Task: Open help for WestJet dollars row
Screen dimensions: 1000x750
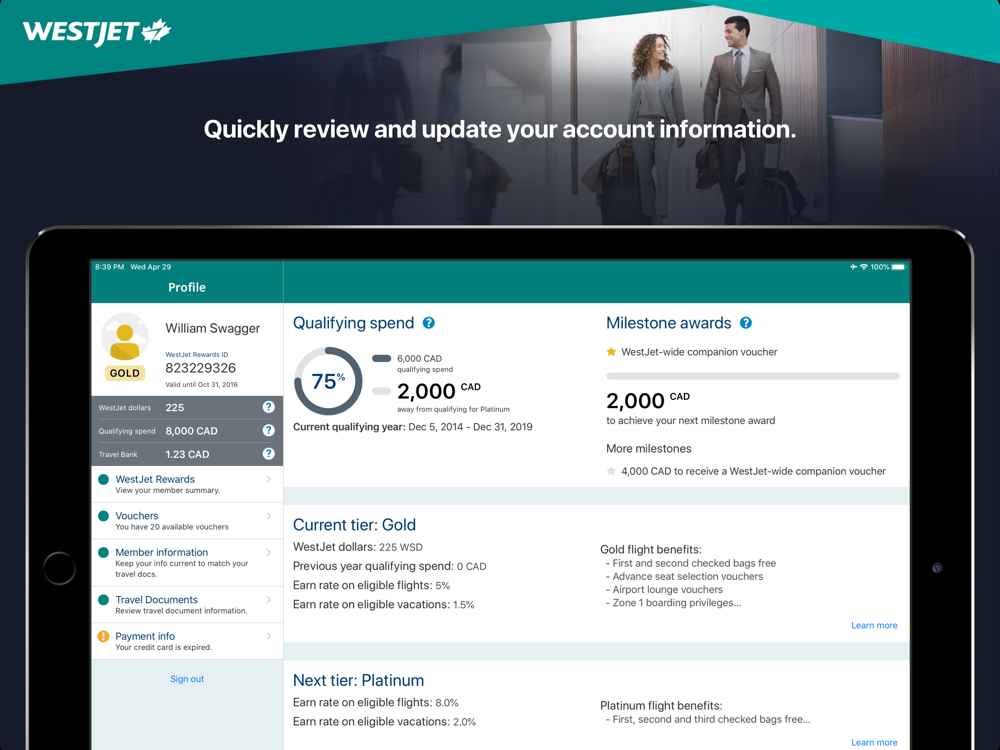Action: coord(268,407)
